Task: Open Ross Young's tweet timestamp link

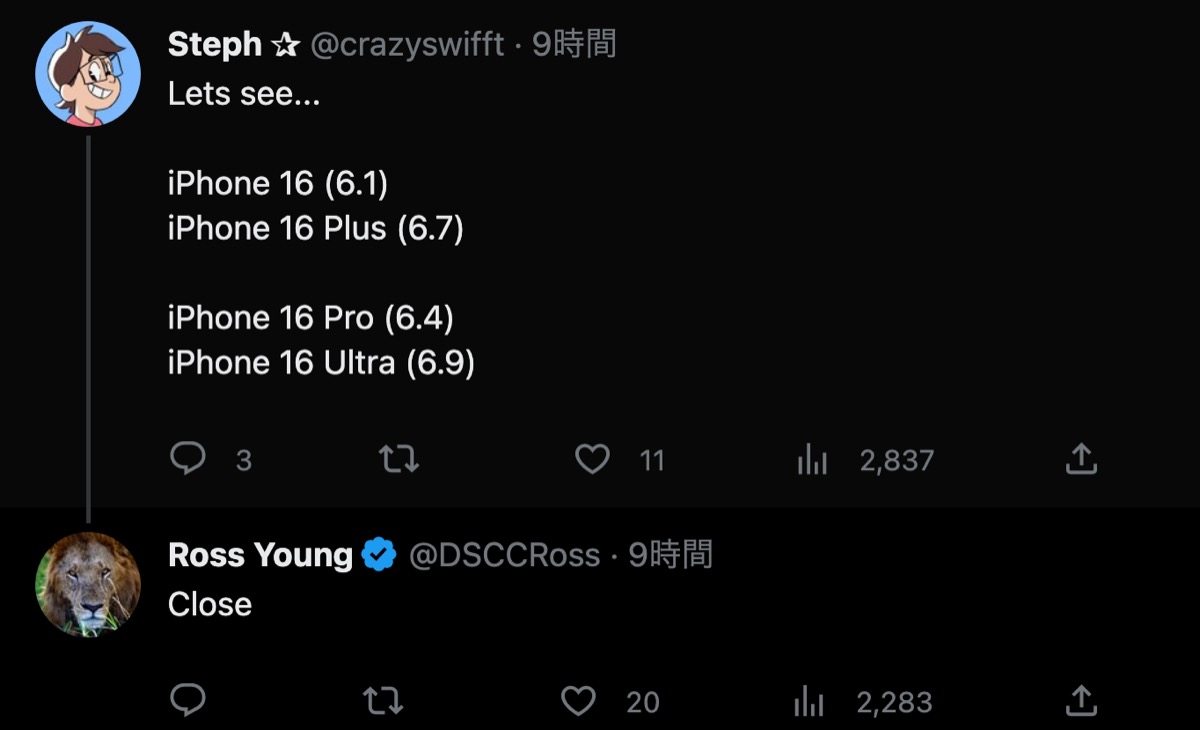Action: point(670,554)
